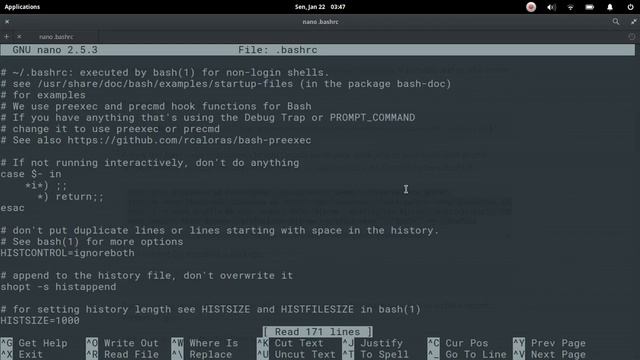Click the ^Y Prev Page shortcut
The height and width of the screenshot is (360, 640).
tap(549, 343)
